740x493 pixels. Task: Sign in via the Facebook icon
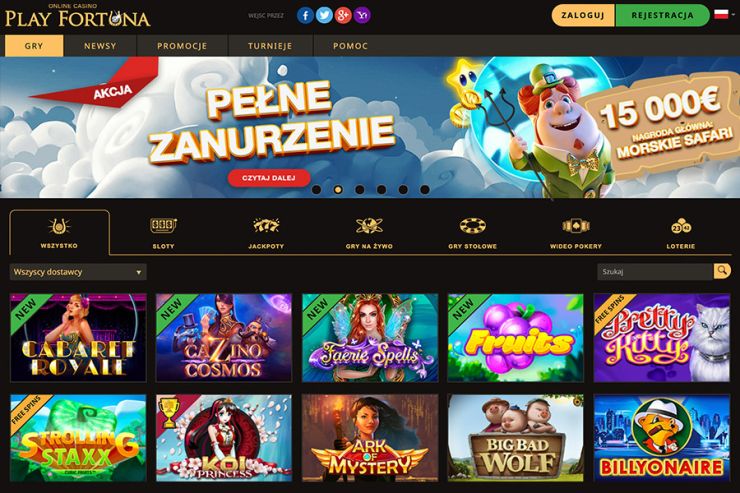[305, 16]
